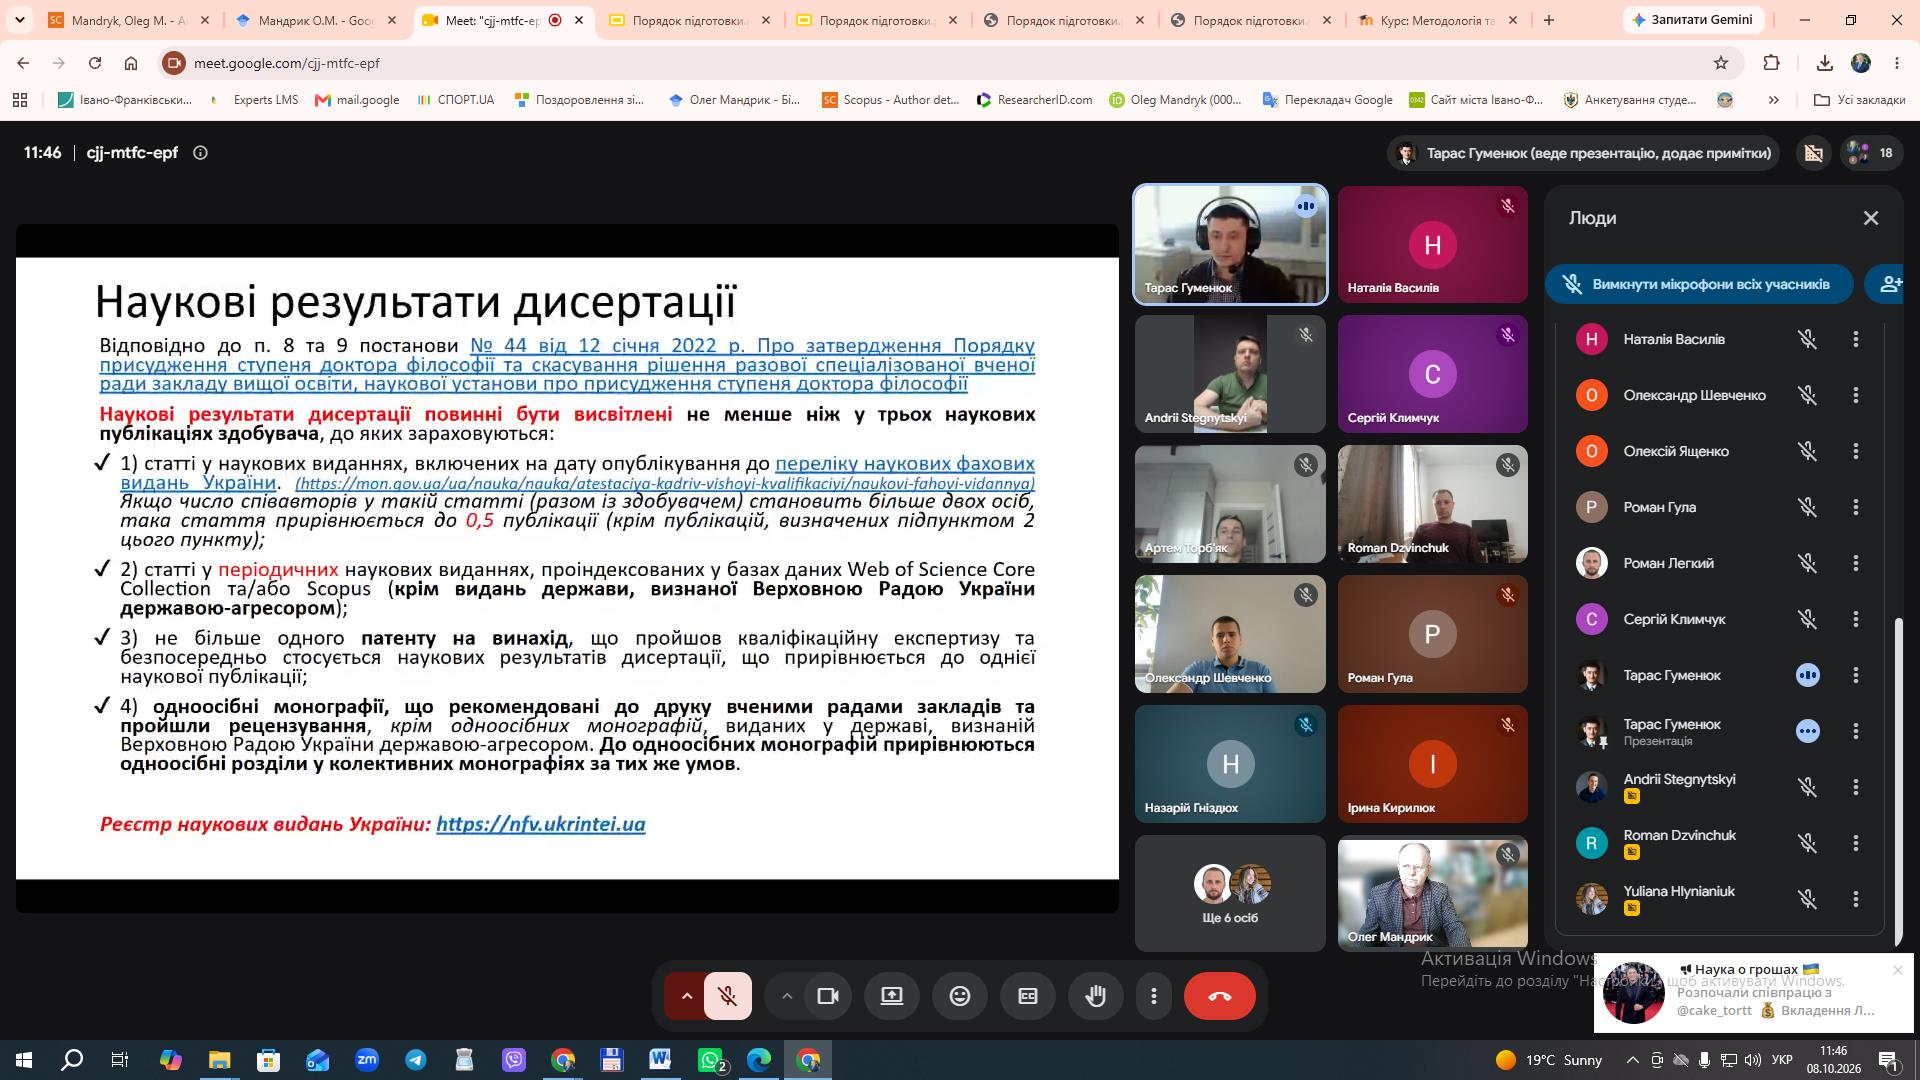The width and height of the screenshot is (1920, 1080).
Task: Click the Запитати Gemini button
Action: point(1692,20)
